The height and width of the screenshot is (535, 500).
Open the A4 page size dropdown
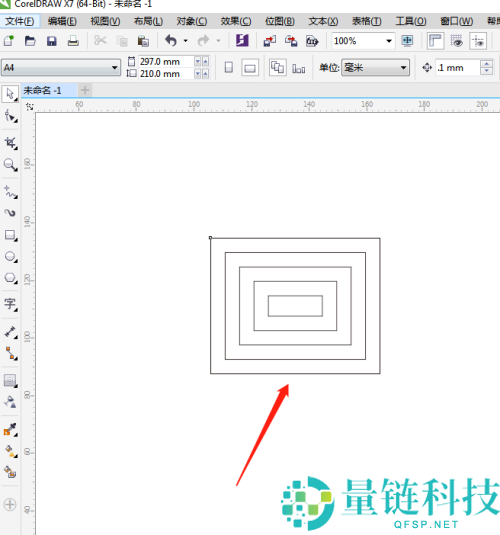pyautogui.click(x=61, y=68)
